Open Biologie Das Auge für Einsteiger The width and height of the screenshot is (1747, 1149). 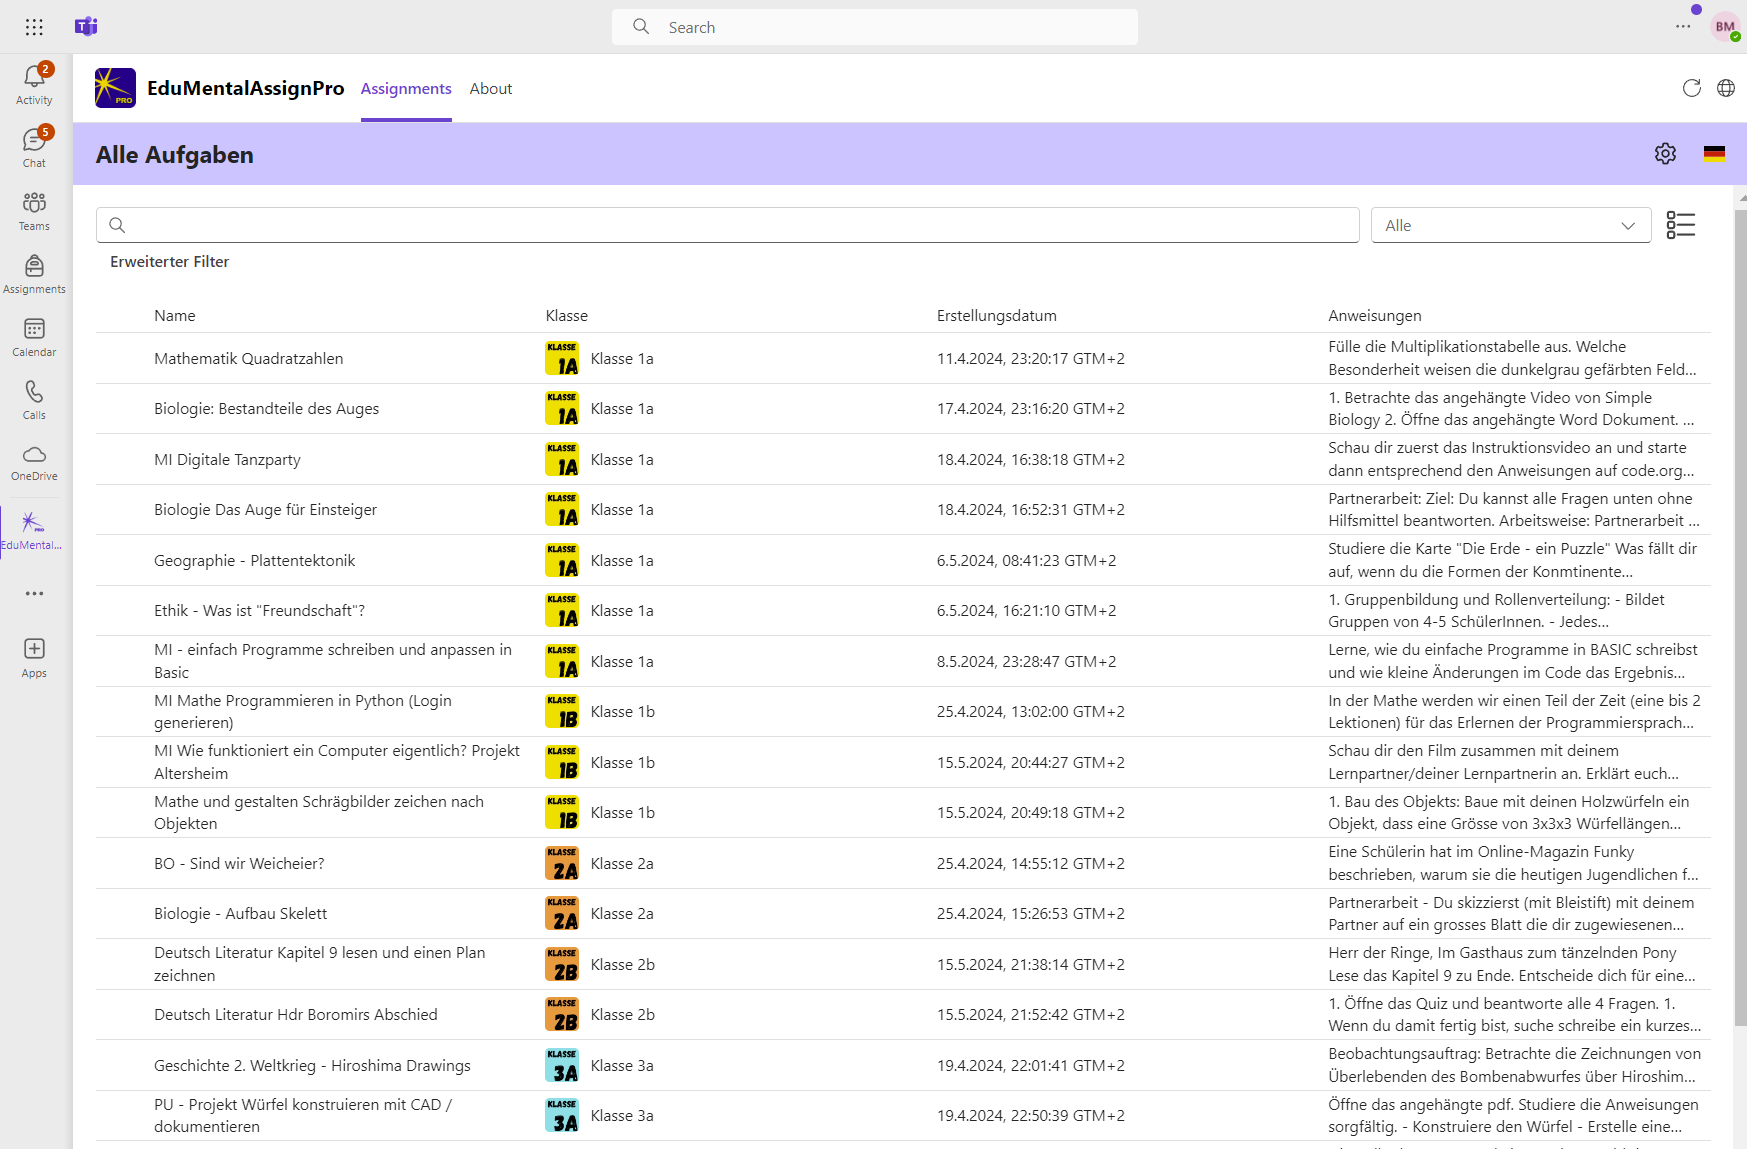(265, 509)
